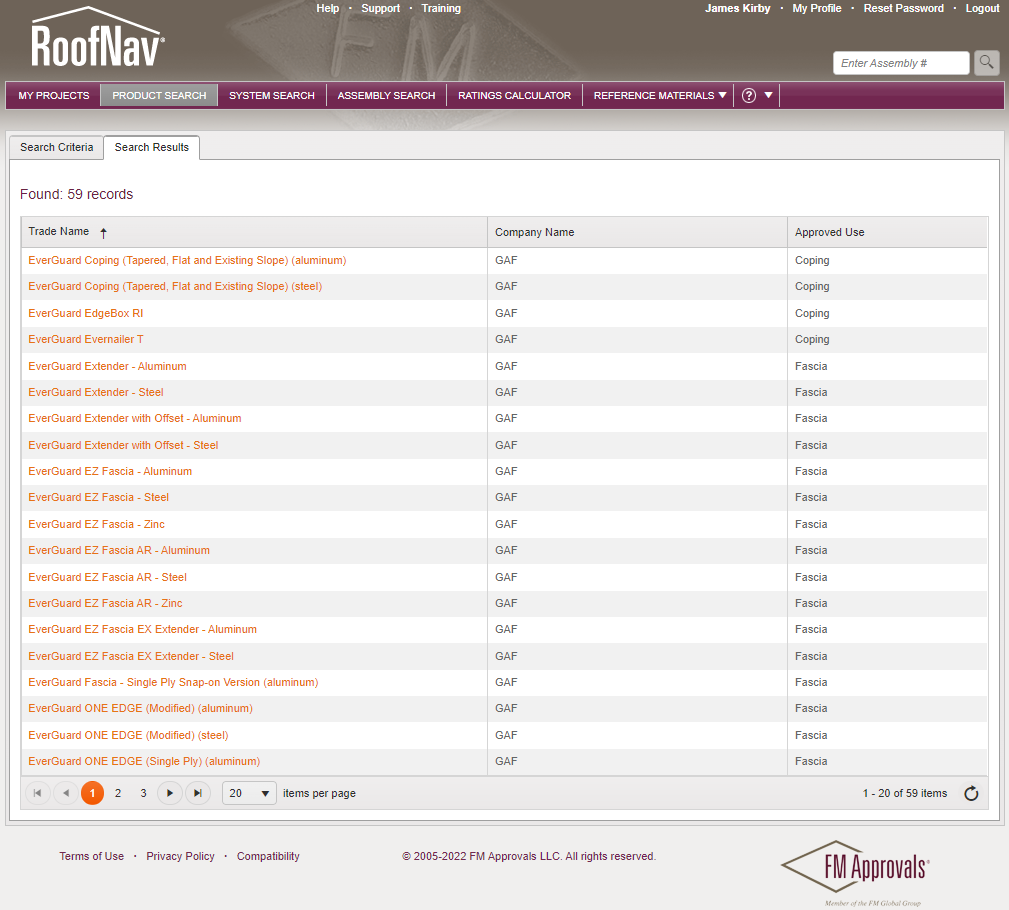Open EverGuard ONE EDGE (Single Ply) (aluminum)
Viewport: 1009px width, 910px height.
[144, 761]
